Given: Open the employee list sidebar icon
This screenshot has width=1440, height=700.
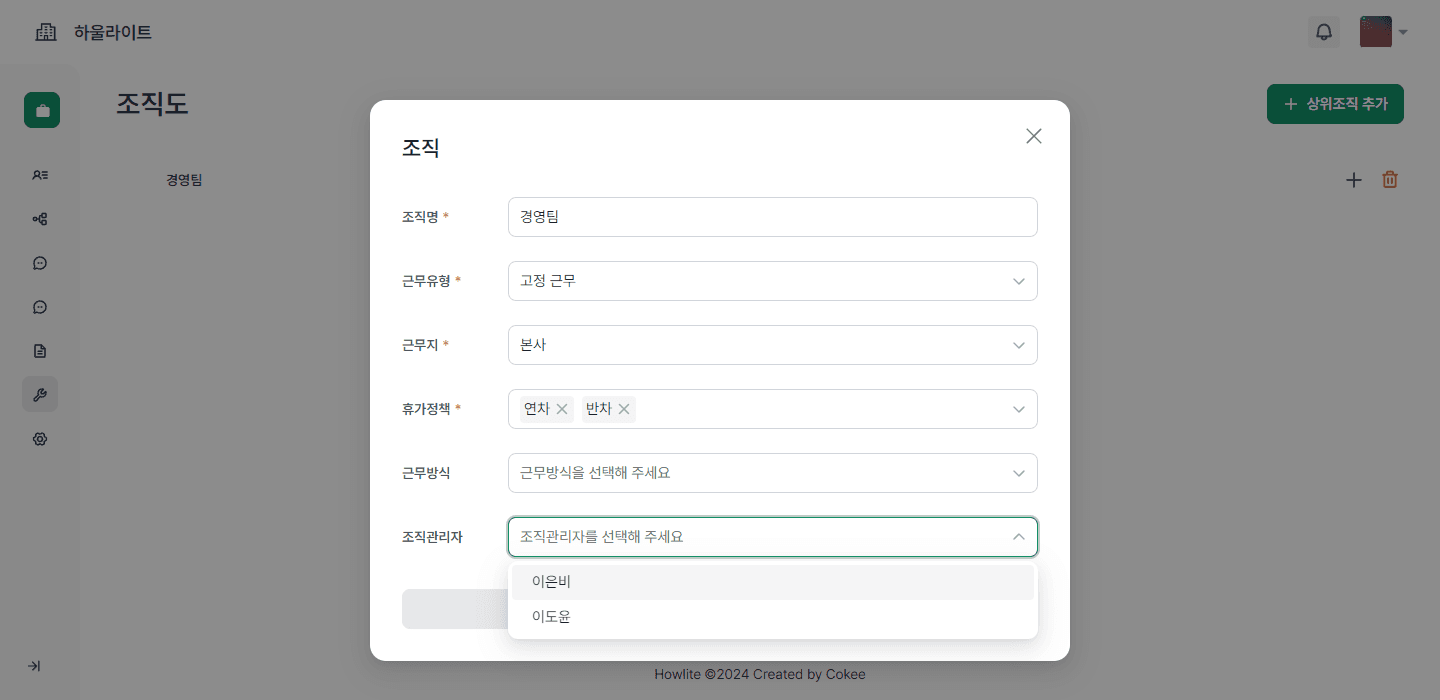Looking at the screenshot, I should coord(40,175).
